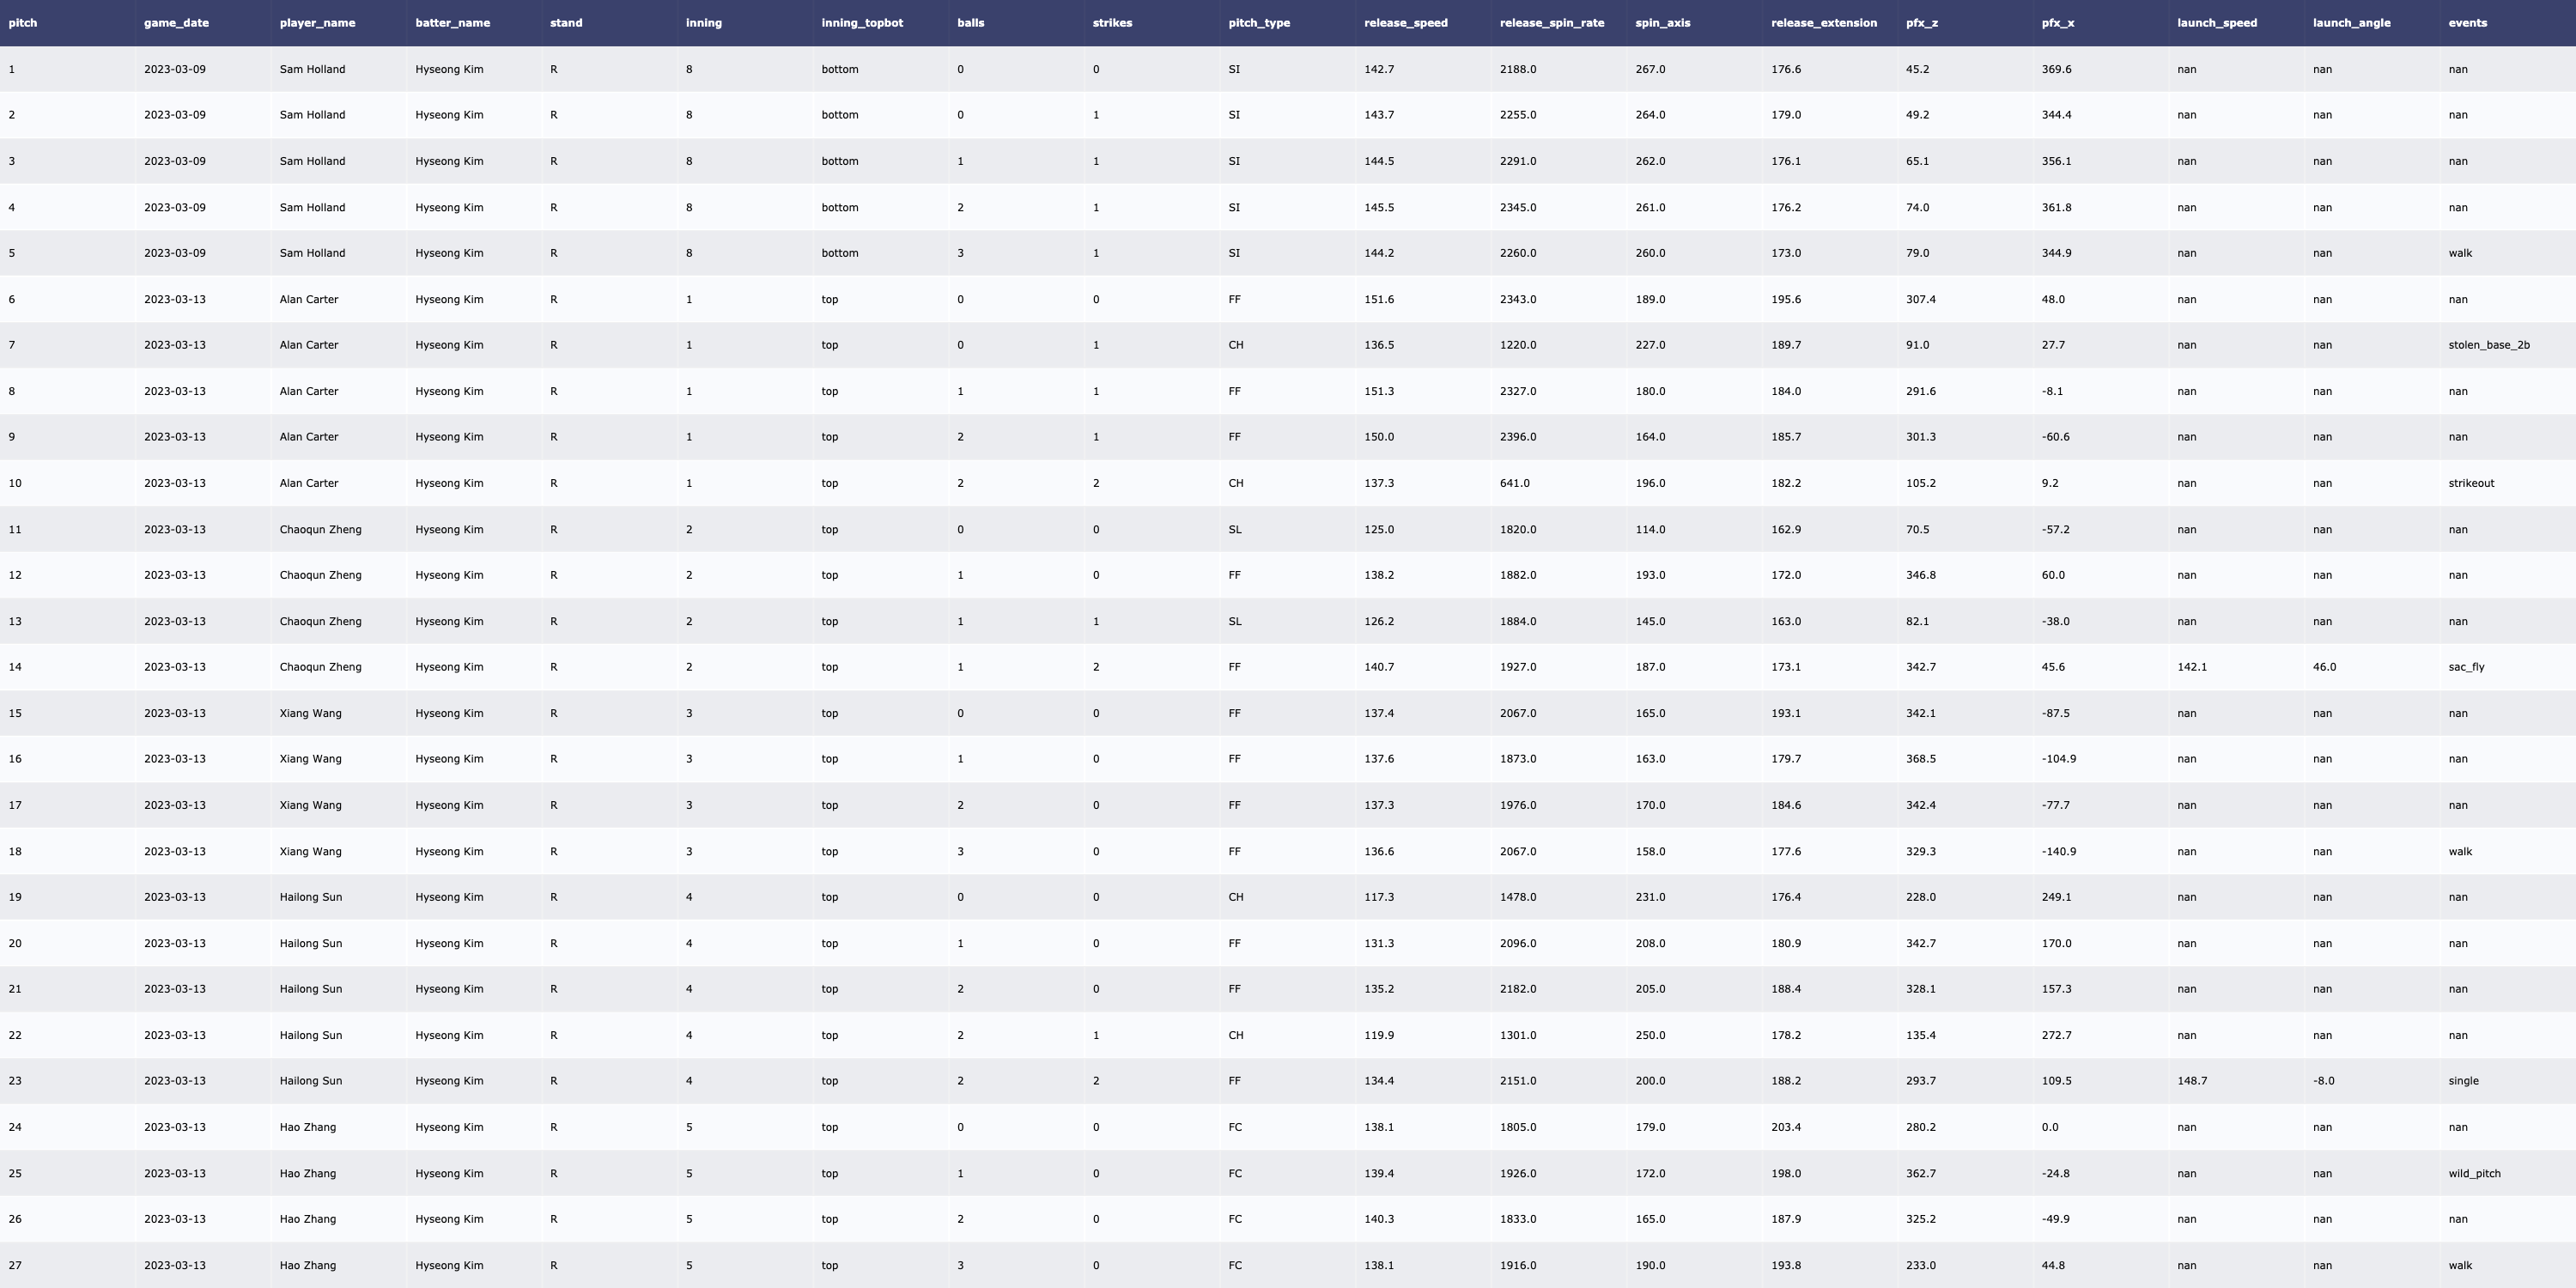Select the stolen_base_2b event cell

click(2488, 345)
